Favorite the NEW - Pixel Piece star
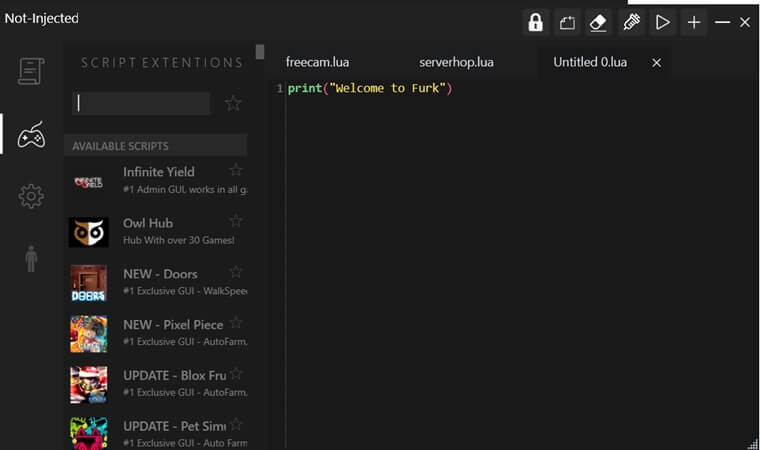The width and height of the screenshot is (760, 450). pyautogui.click(x=236, y=322)
